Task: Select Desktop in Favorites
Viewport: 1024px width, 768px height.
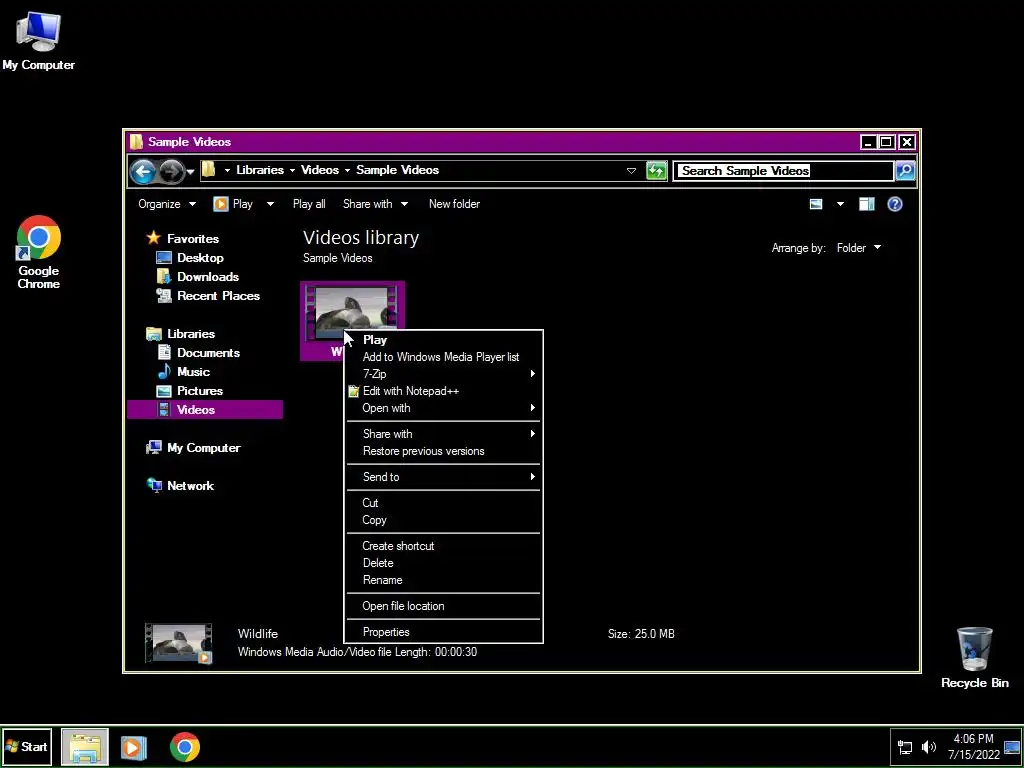Action: point(190,258)
